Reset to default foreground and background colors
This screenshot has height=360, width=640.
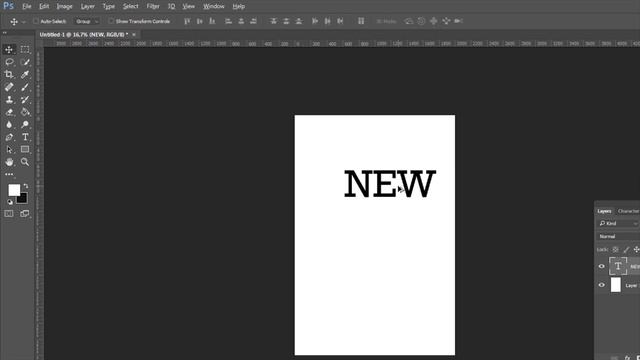[10, 202]
